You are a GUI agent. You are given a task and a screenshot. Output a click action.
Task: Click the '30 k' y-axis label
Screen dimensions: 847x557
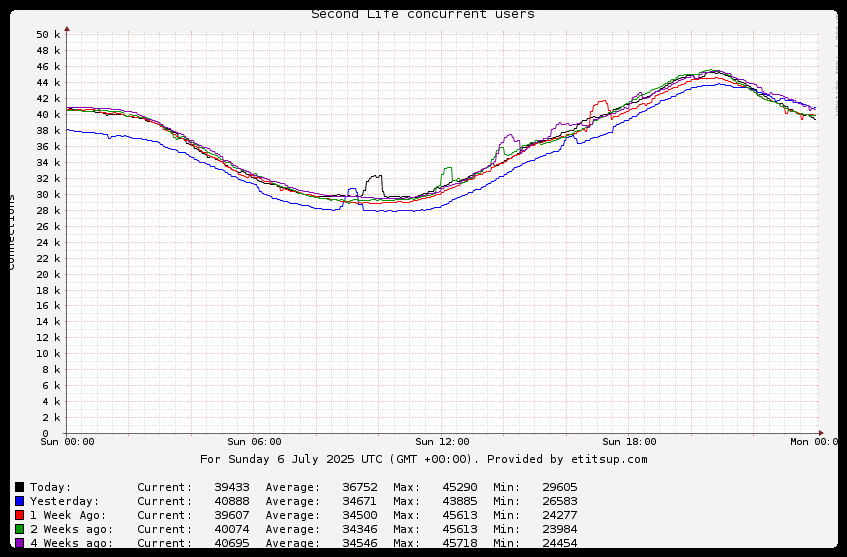(49, 194)
